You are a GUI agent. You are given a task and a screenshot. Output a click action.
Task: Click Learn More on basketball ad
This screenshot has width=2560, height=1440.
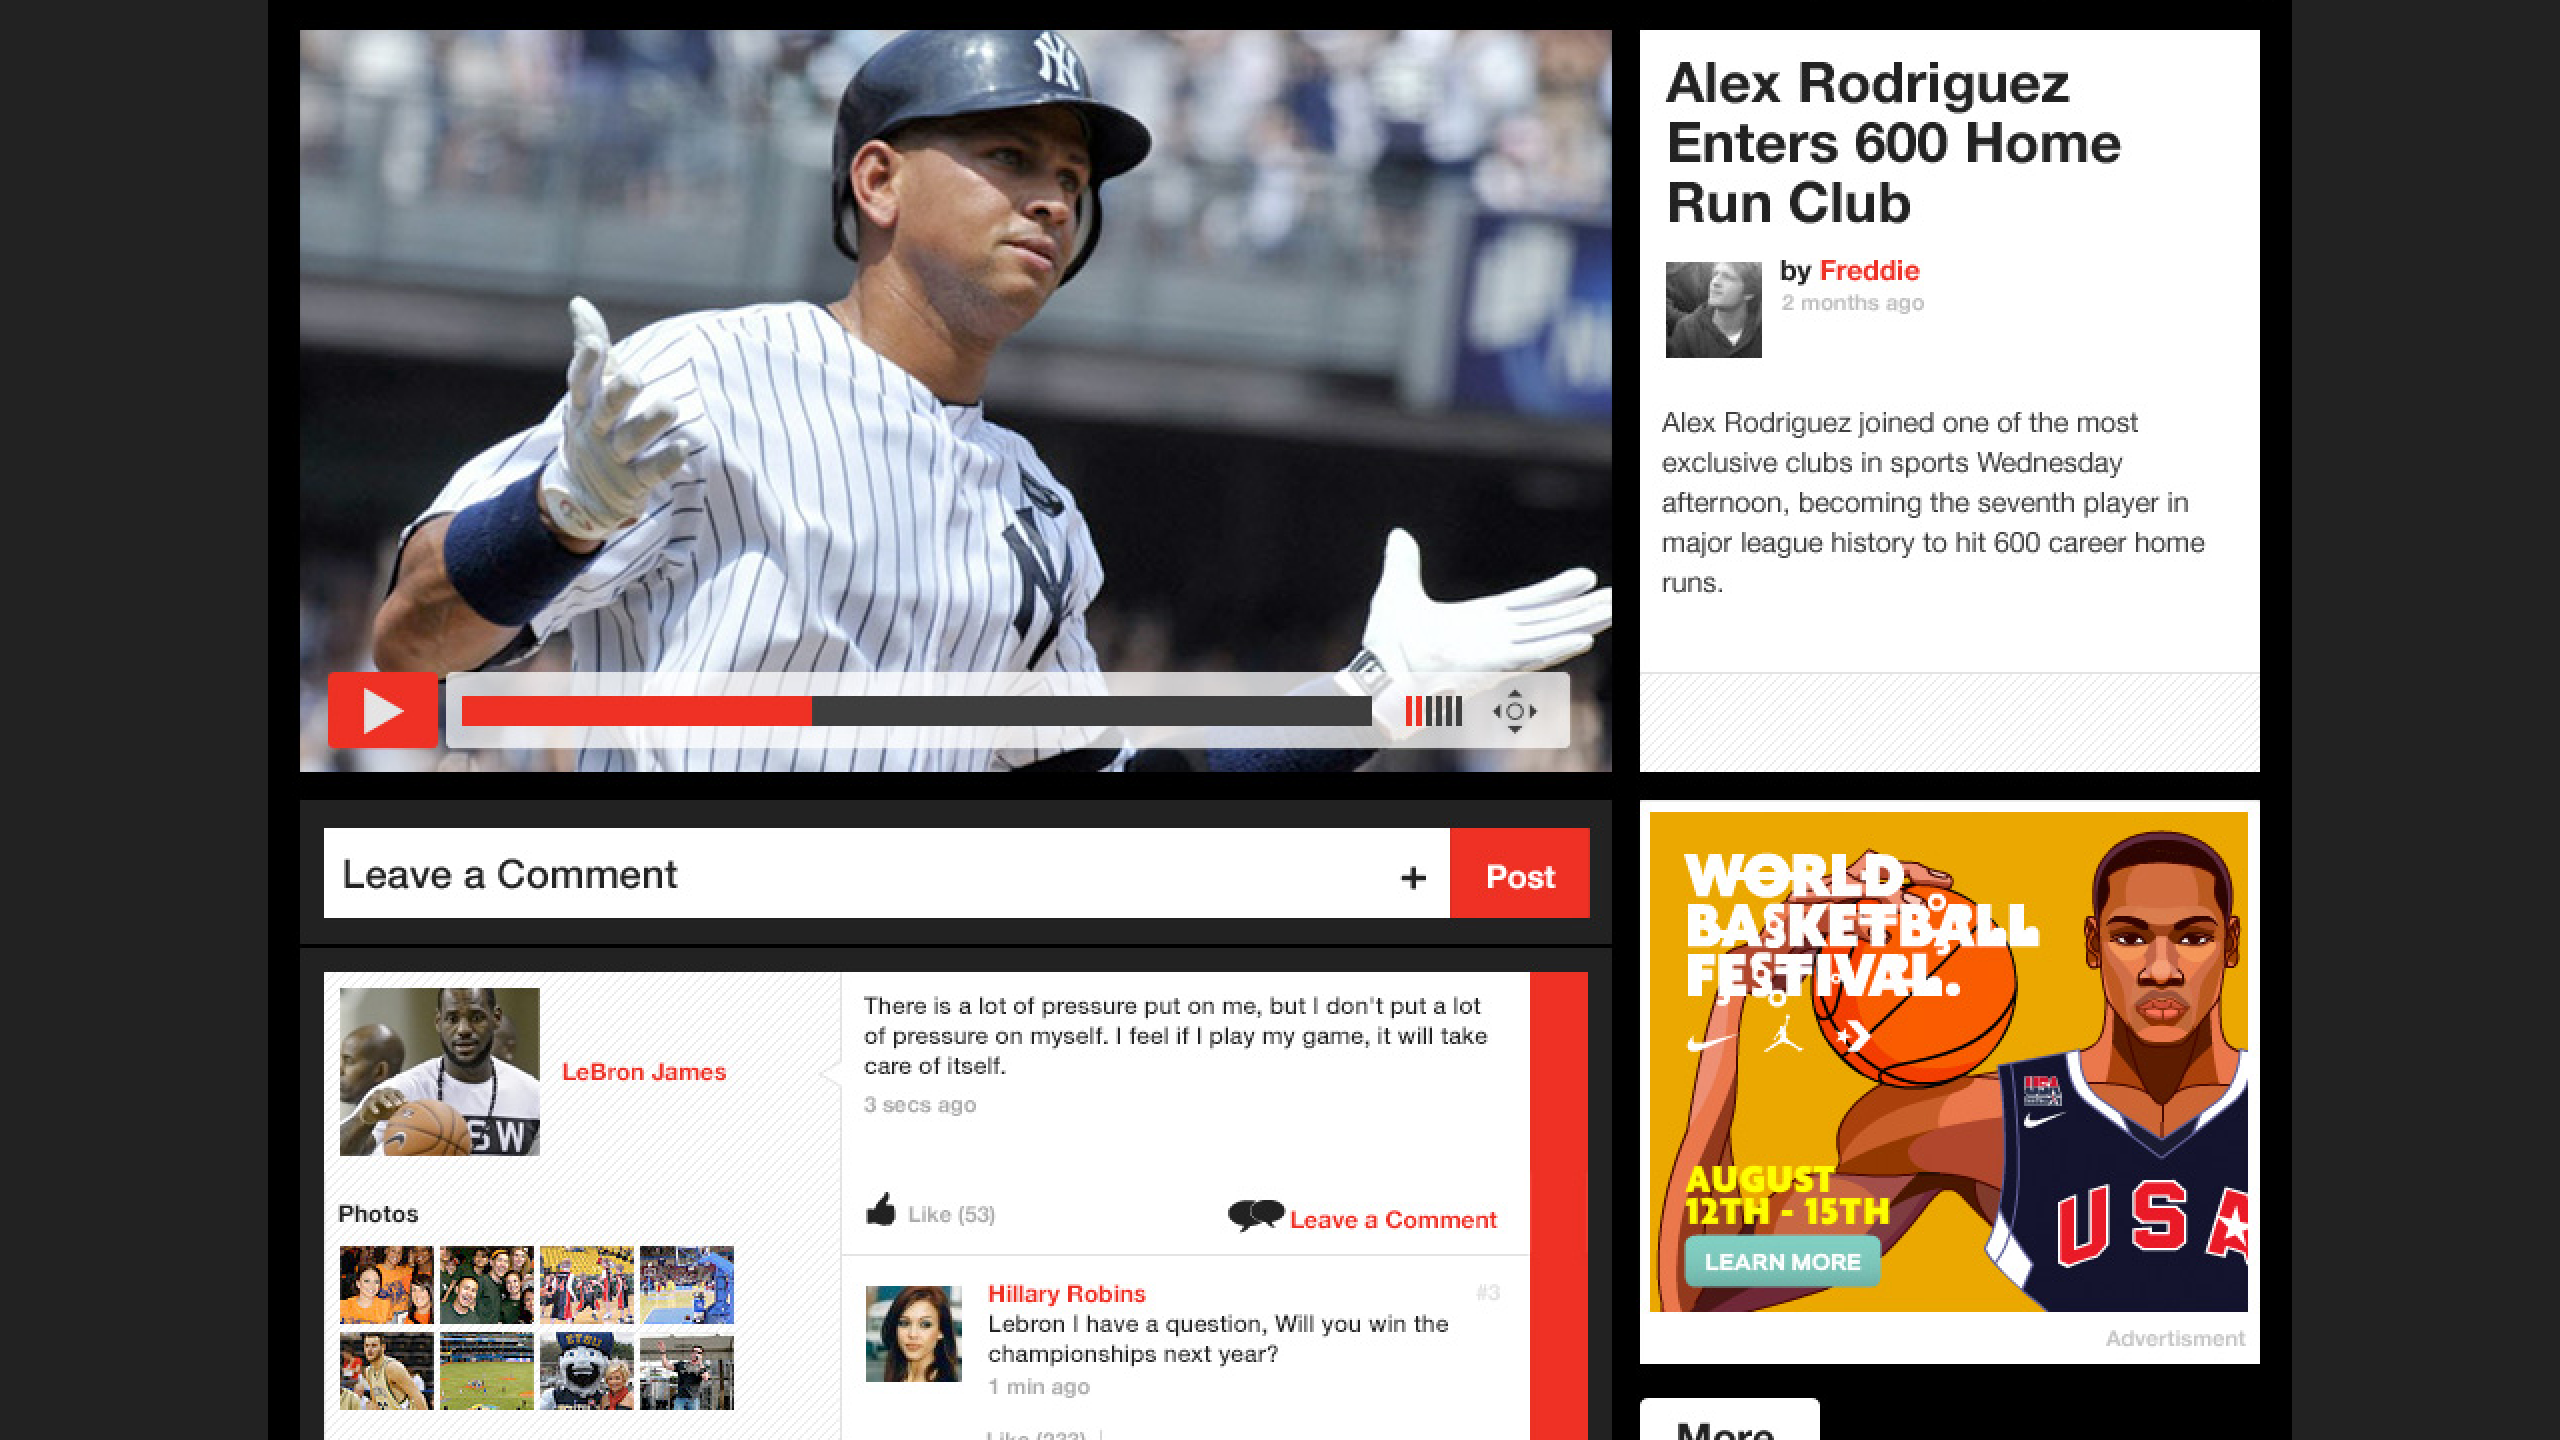click(x=1781, y=1262)
